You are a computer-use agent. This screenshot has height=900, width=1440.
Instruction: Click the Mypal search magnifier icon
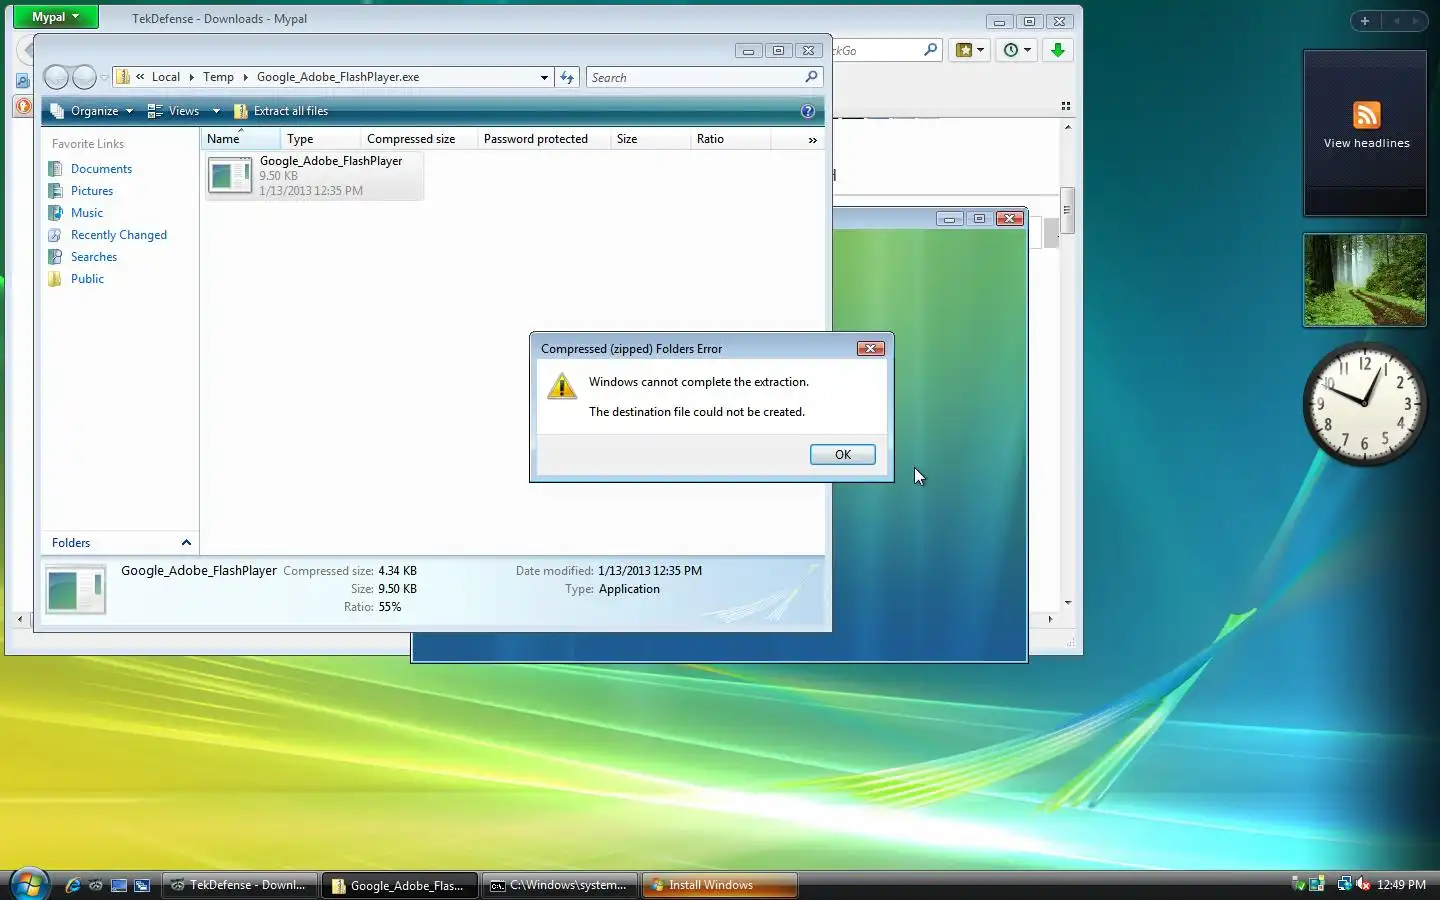pos(931,49)
